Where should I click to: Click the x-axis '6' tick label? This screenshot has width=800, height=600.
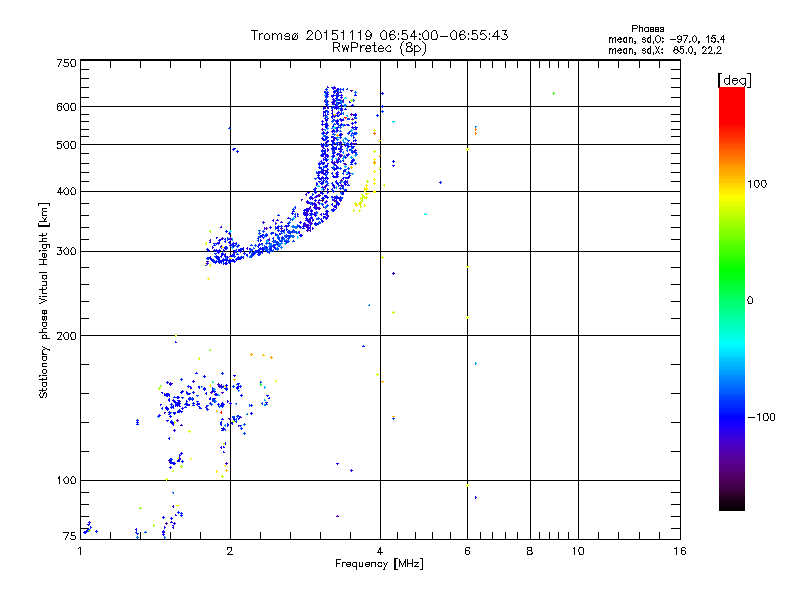point(467,551)
